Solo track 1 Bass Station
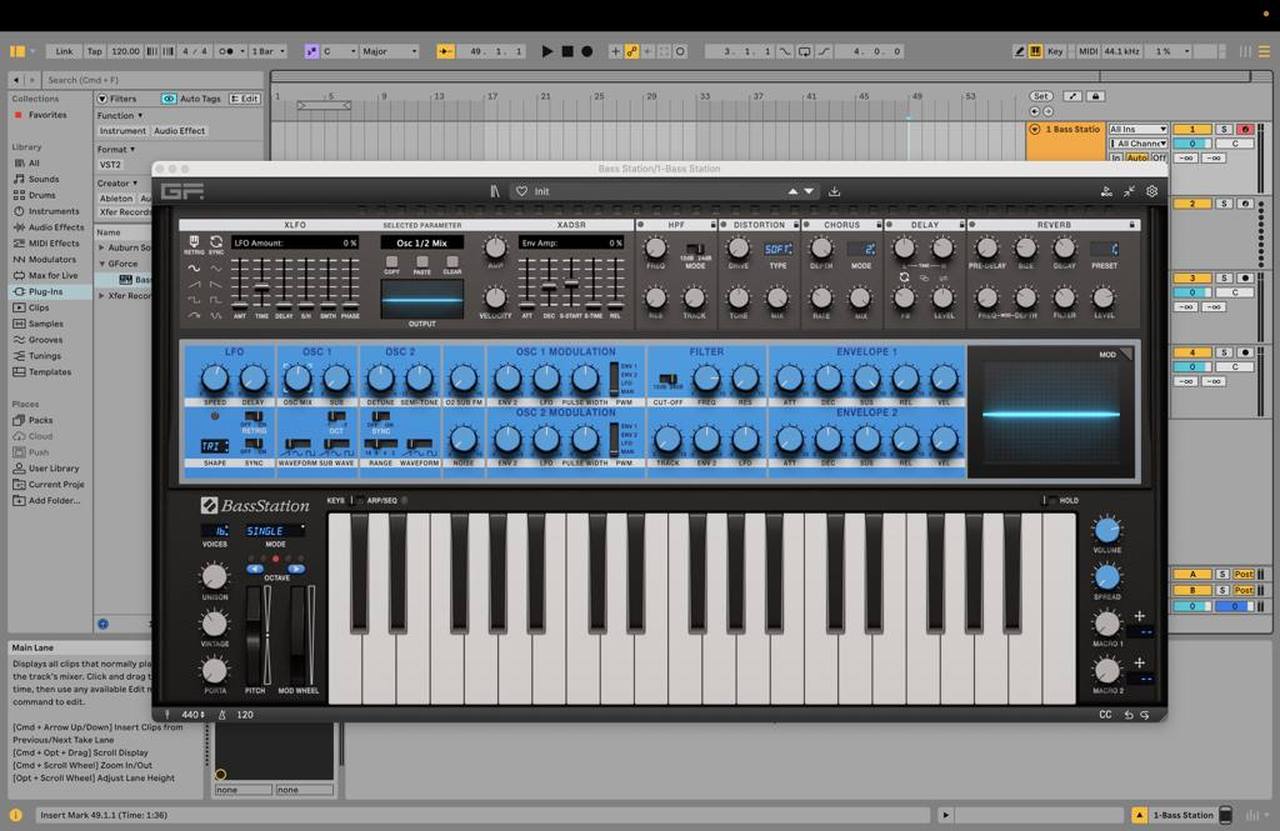 [1223, 129]
